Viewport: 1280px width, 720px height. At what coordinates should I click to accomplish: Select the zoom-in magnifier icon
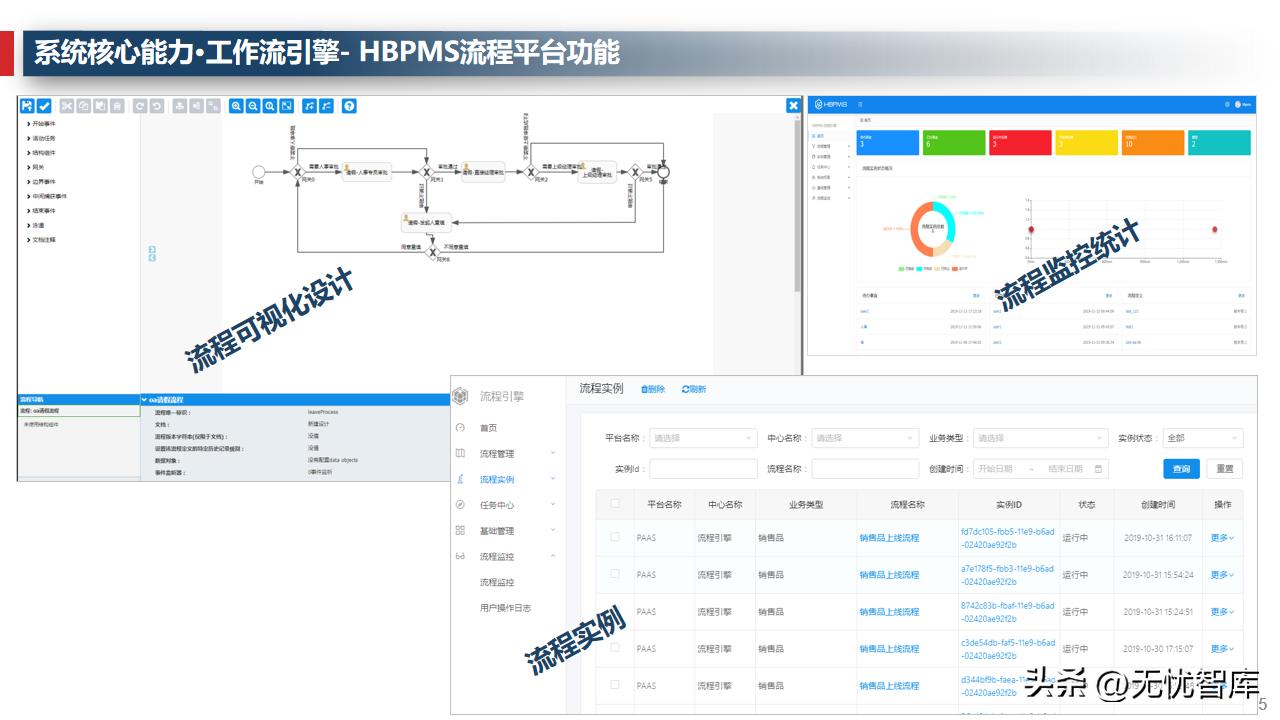pos(237,105)
